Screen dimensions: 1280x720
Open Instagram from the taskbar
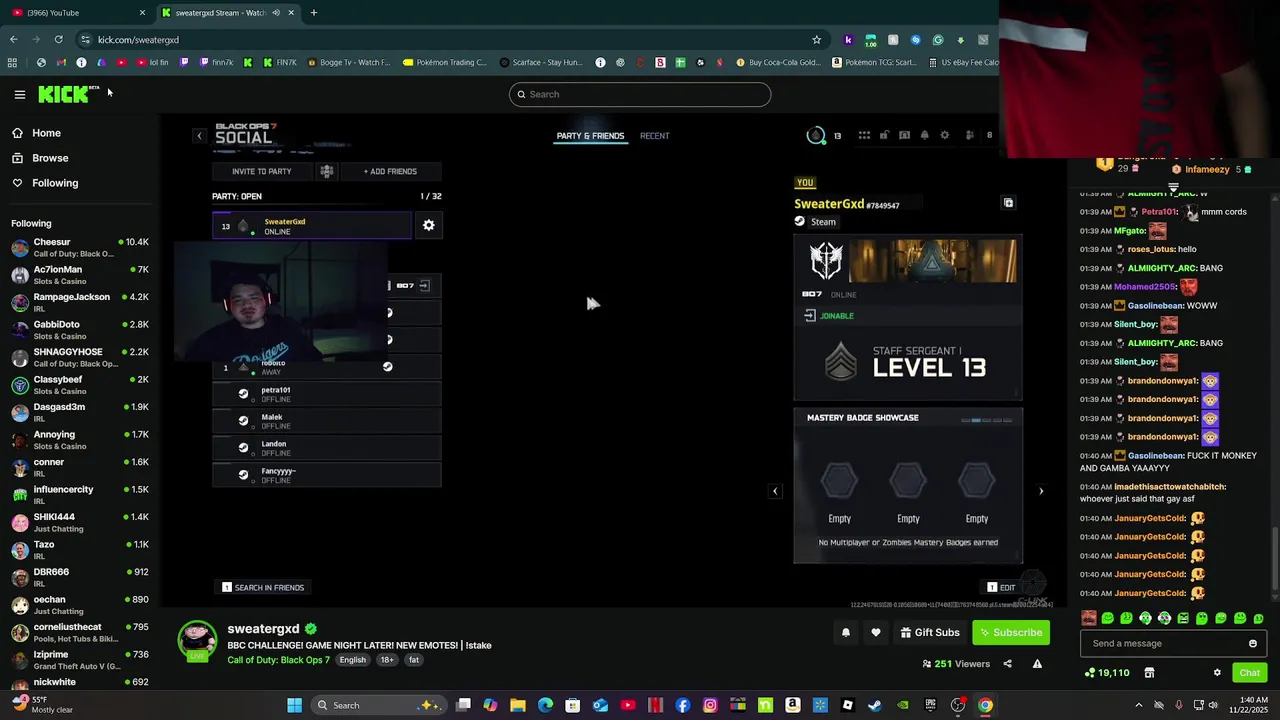tap(710, 705)
